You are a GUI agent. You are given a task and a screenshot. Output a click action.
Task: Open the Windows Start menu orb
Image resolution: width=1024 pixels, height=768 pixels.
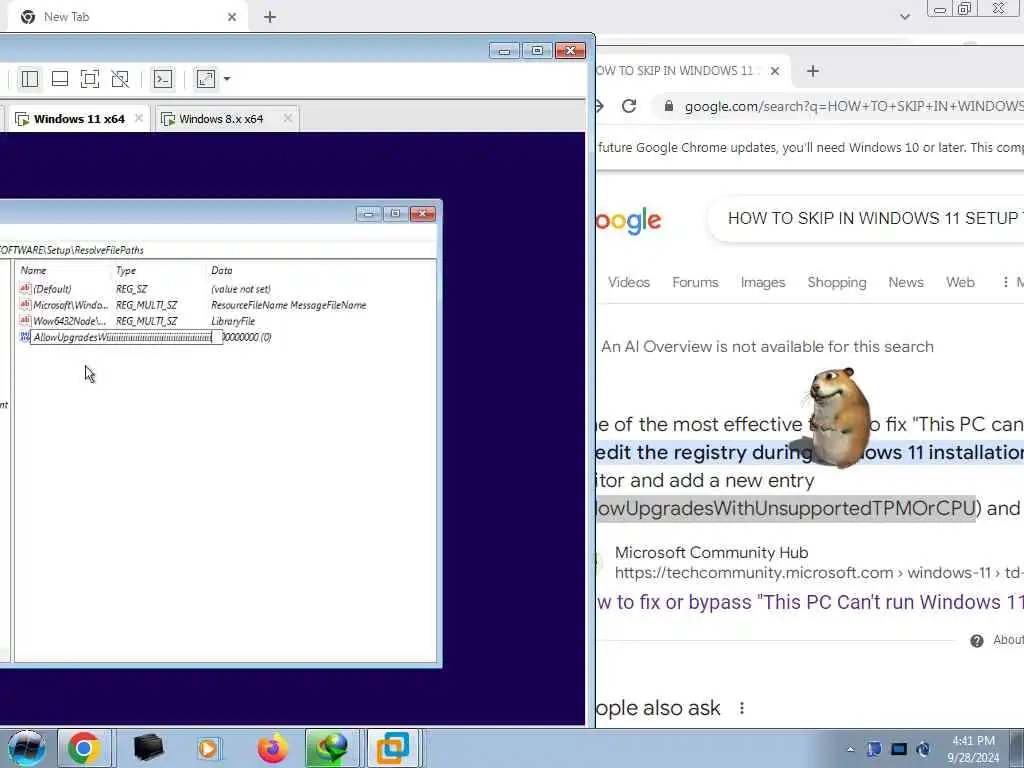pyautogui.click(x=27, y=748)
